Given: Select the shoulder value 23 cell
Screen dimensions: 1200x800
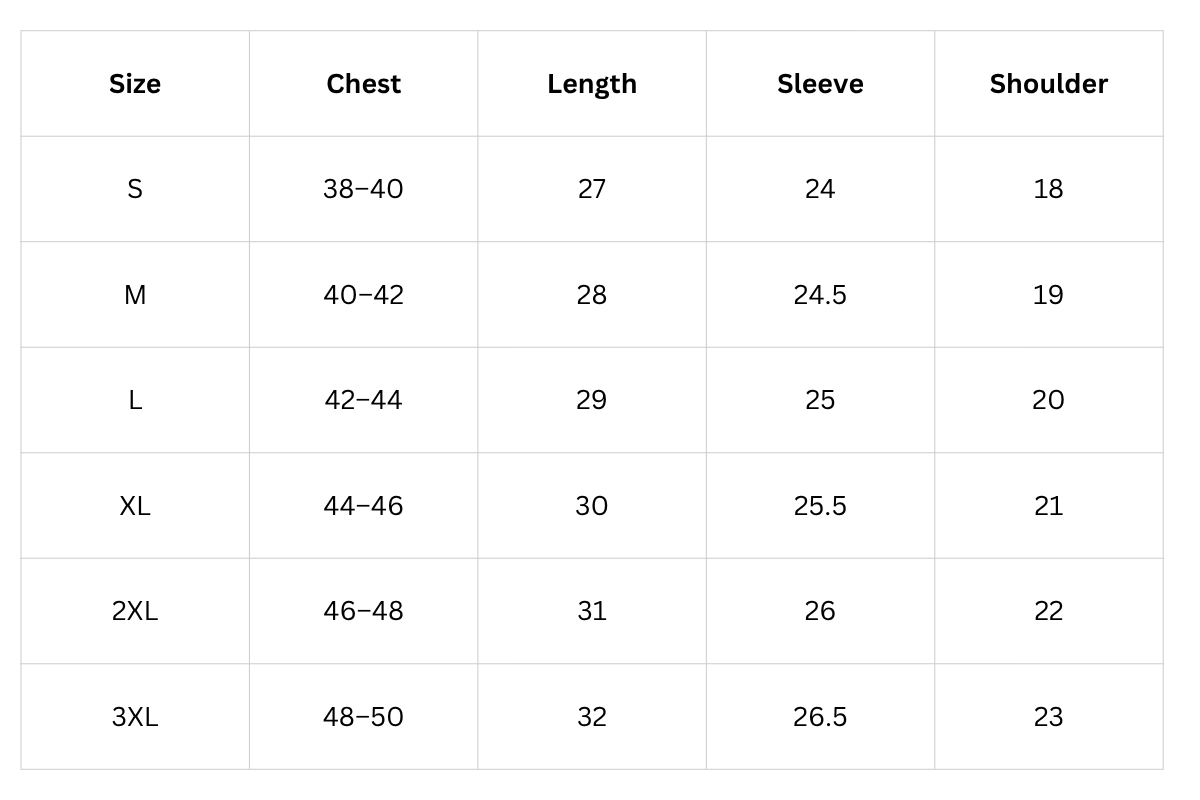Looking at the screenshot, I should pyautogui.click(x=1048, y=717).
